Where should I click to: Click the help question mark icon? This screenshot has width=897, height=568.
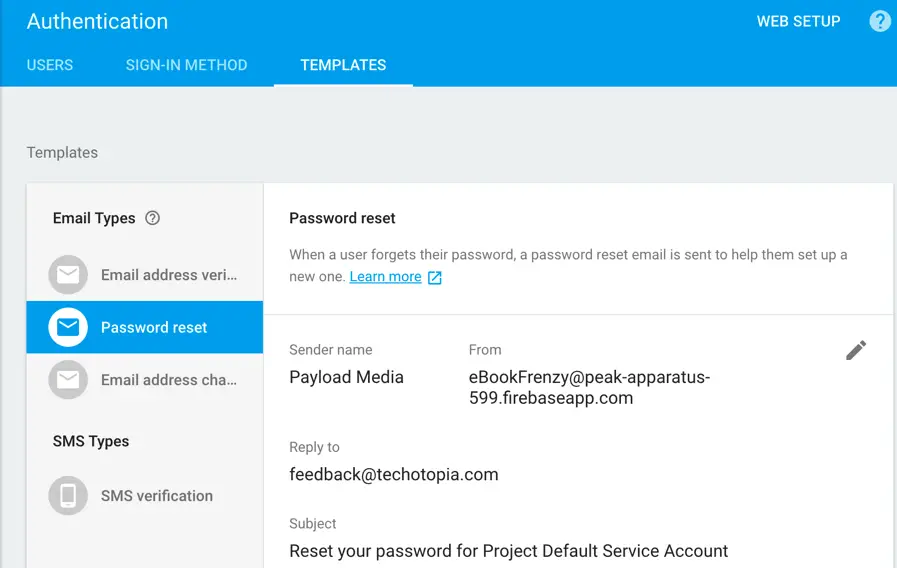point(879,21)
